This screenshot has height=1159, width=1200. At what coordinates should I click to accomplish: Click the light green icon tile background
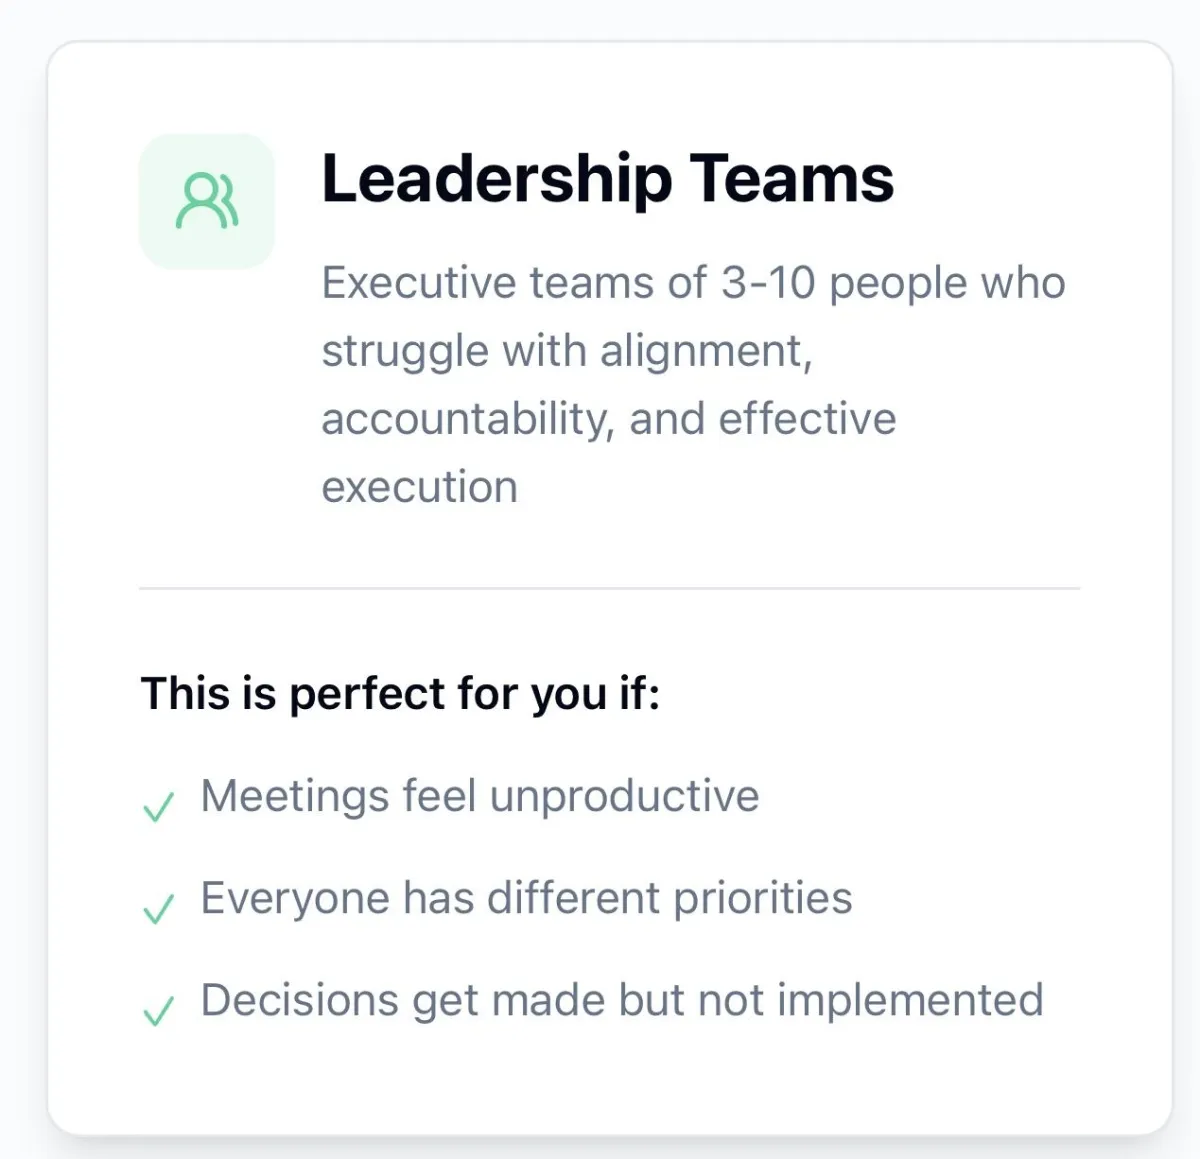click(x=207, y=201)
